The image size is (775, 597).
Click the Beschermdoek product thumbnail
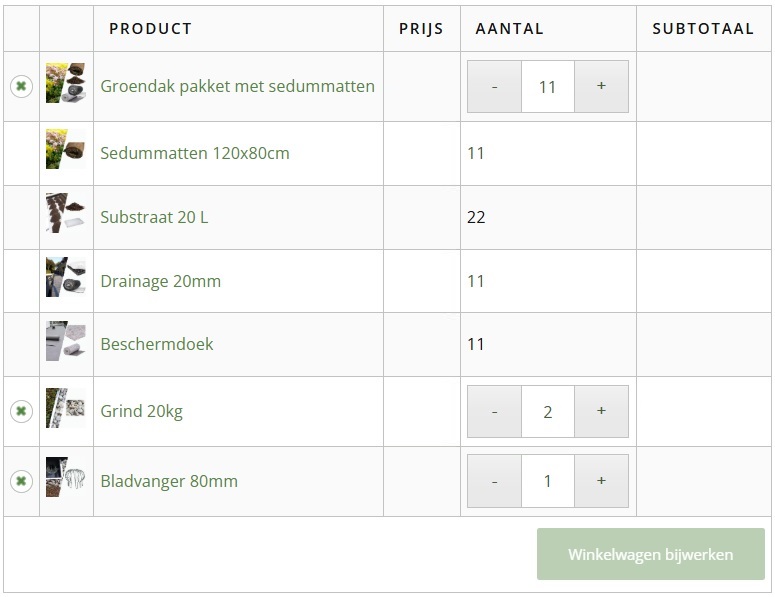click(66, 344)
